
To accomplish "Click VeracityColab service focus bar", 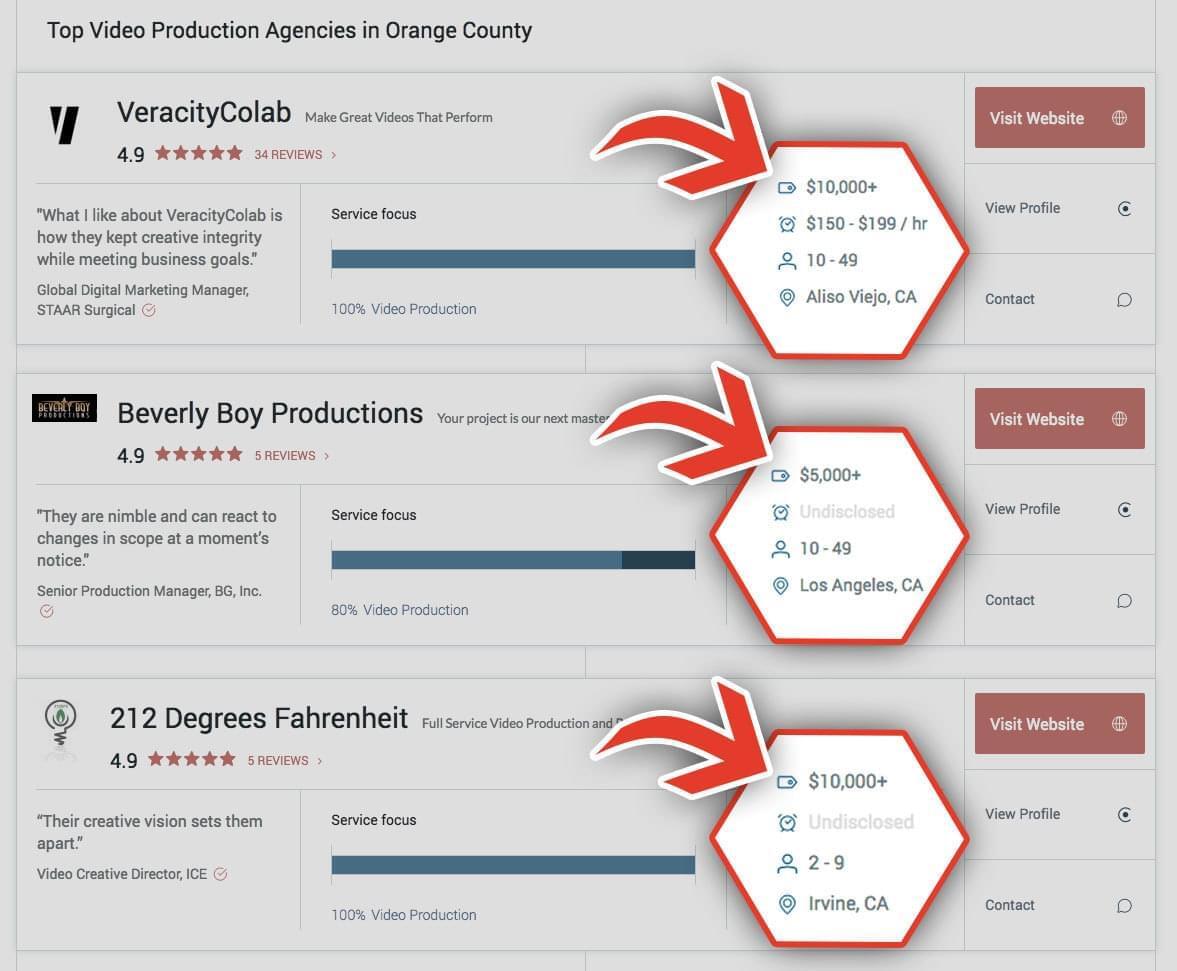I will 513,259.
